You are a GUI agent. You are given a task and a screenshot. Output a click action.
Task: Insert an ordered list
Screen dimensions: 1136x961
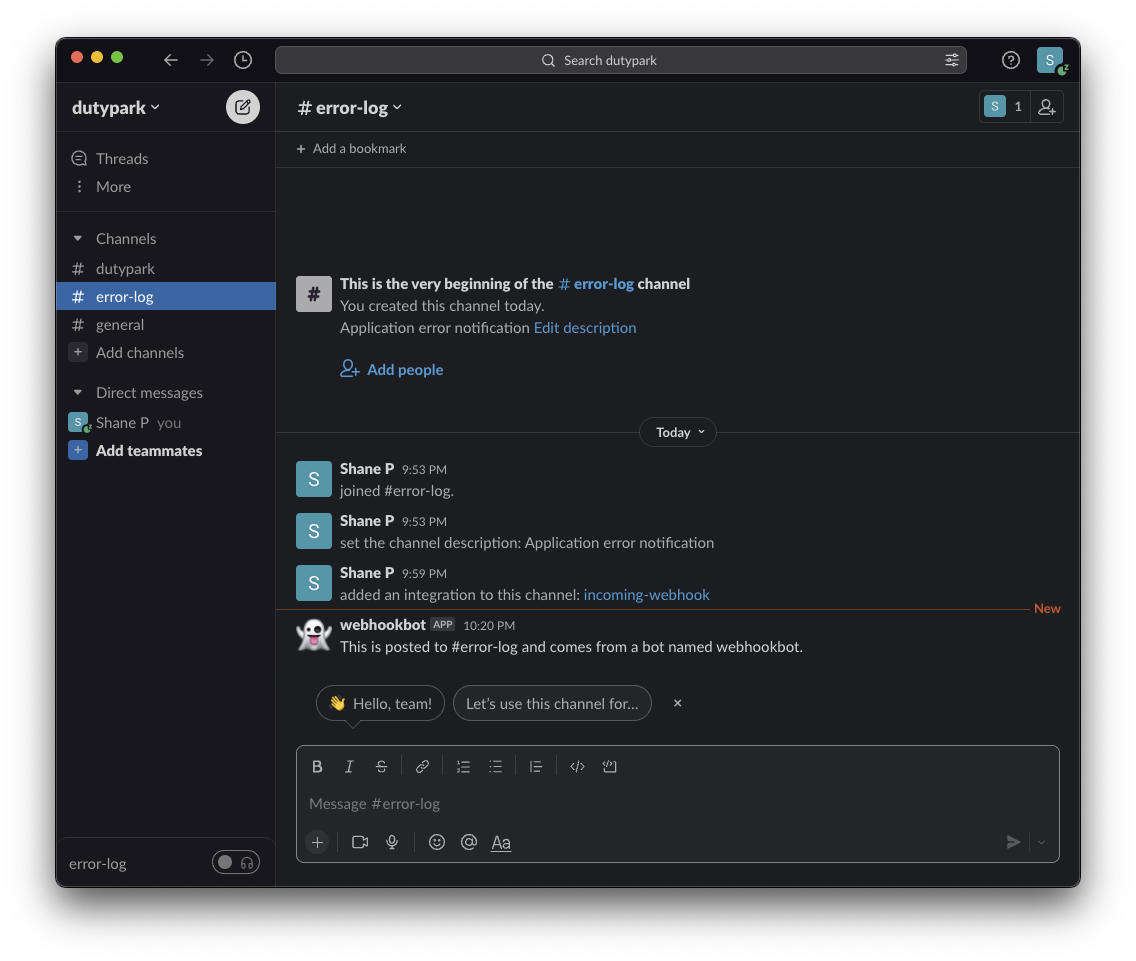pyautogui.click(x=463, y=766)
